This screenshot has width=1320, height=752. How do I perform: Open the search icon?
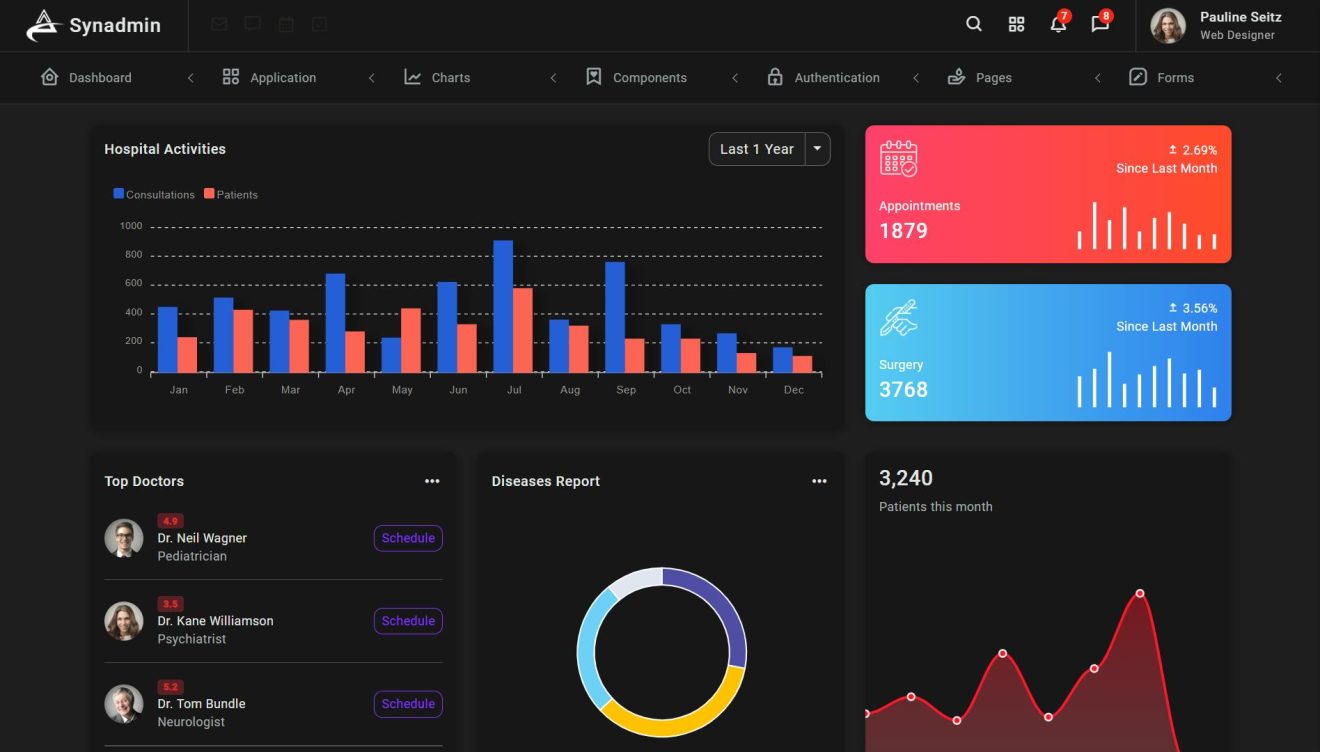pyautogui.click(x=973, y=23)
